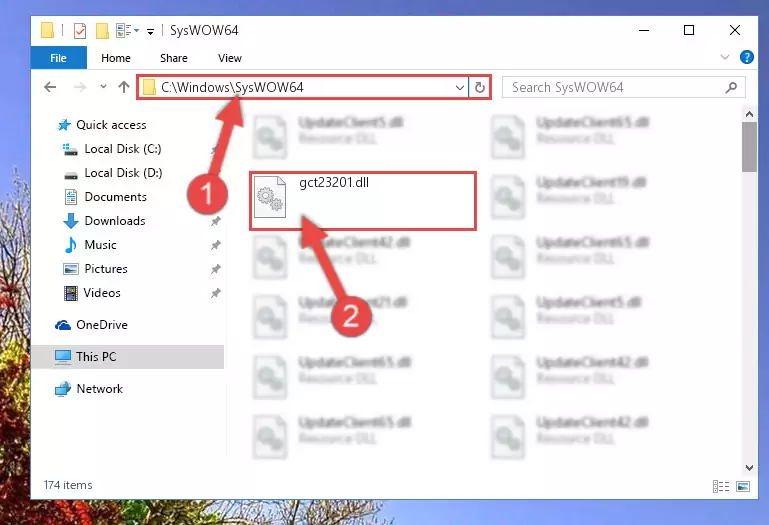Click the scrollbar down arrow

tap(749, 468)
